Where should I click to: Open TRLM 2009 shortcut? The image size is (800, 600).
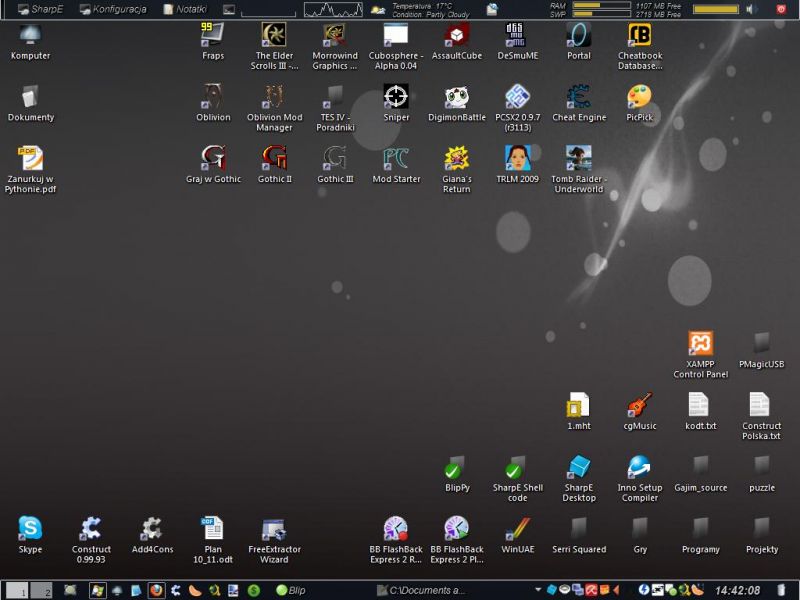coord(517,165)
